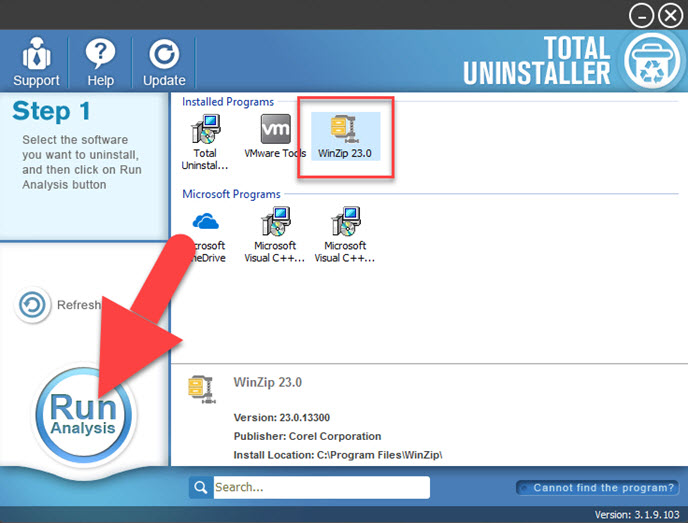Viewport: 688px width, 523px height.
Task: Click the 'WinZip 23.0' title in details
Action: (268, 382)
